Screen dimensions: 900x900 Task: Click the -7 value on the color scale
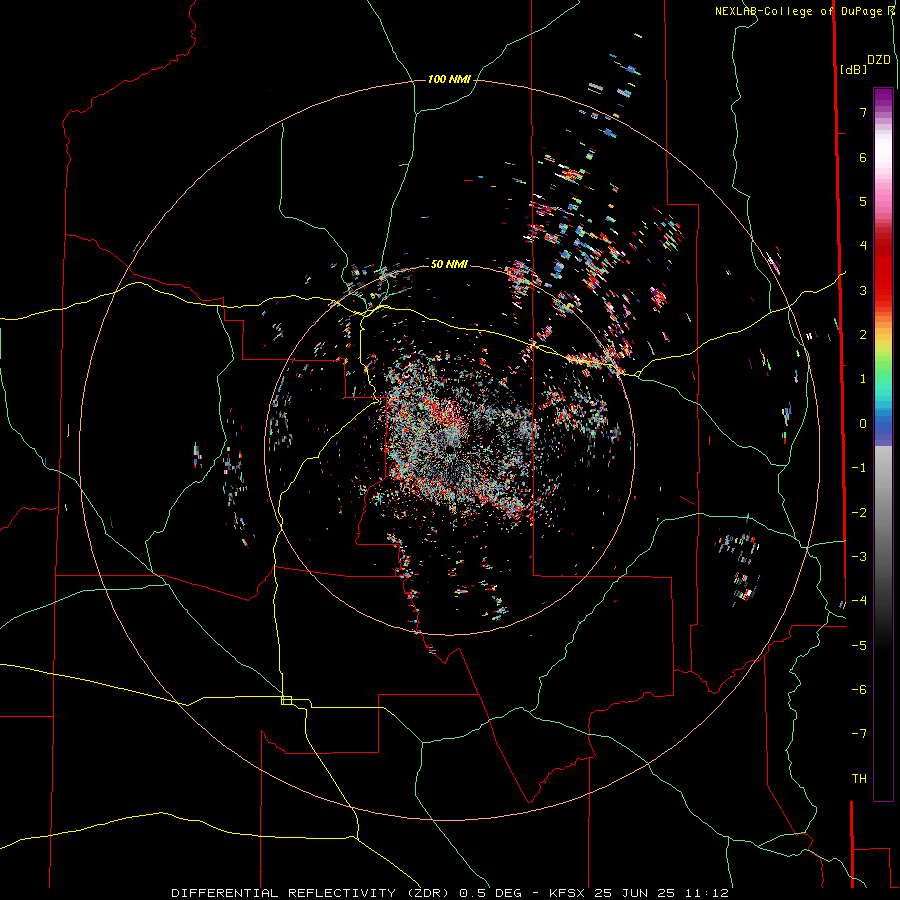point(859,734)
